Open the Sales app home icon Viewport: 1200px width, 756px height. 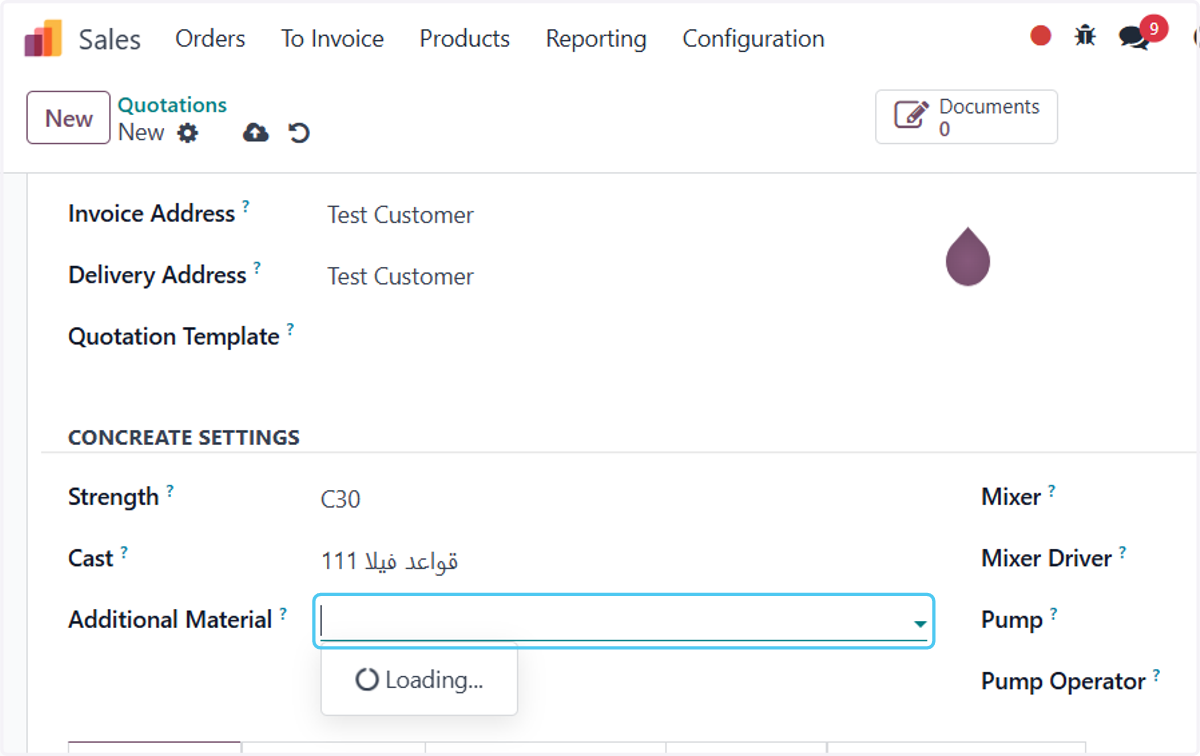(43, 39)
